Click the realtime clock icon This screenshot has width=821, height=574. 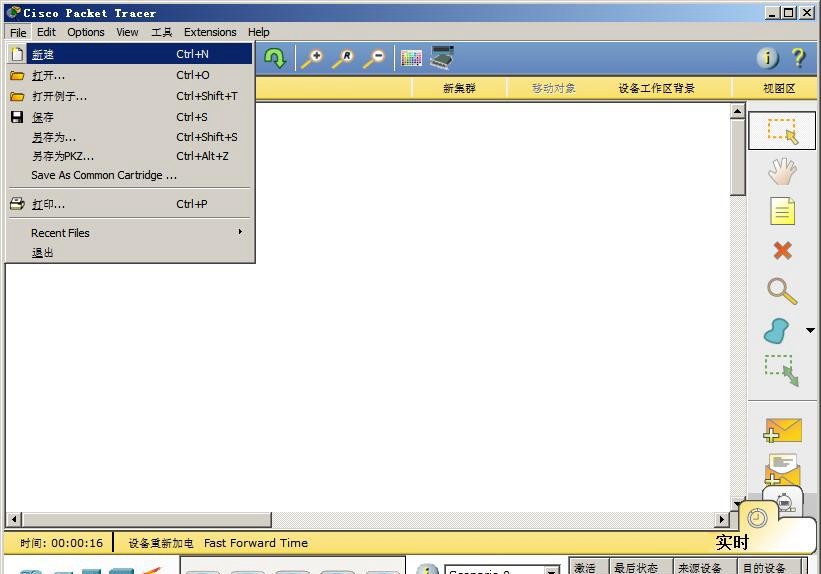point(757,518)
